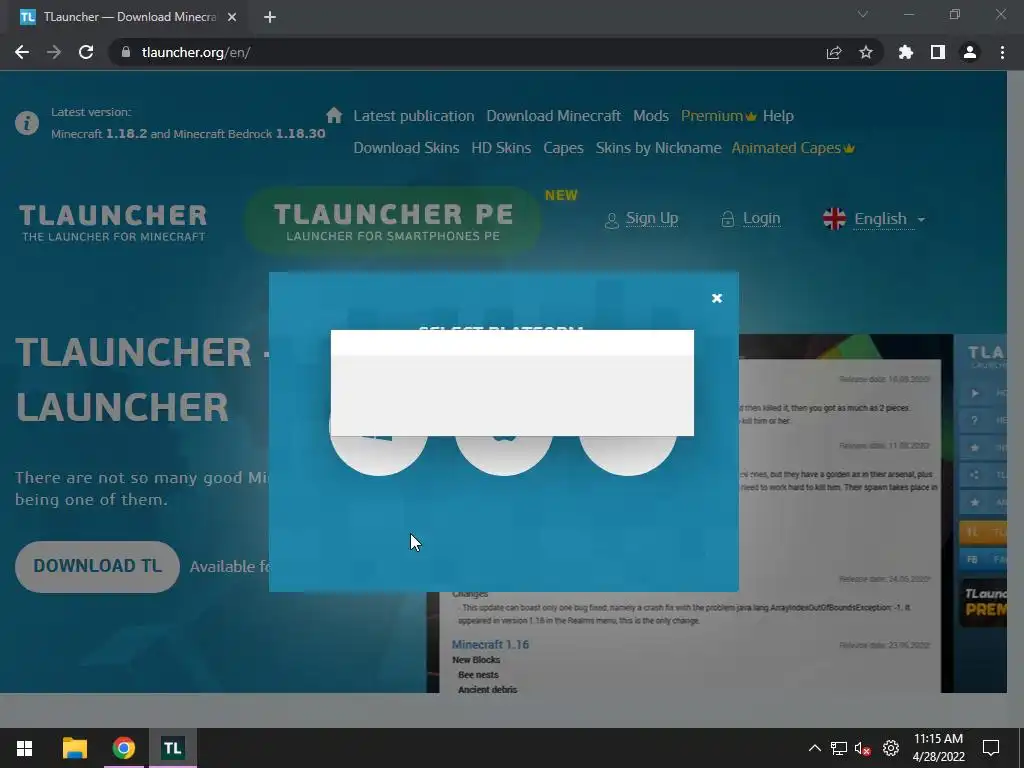The height and width of the screenshot is (768, 1024).
Task: Go to the site home icon
Action: click(x=334, y=116)
